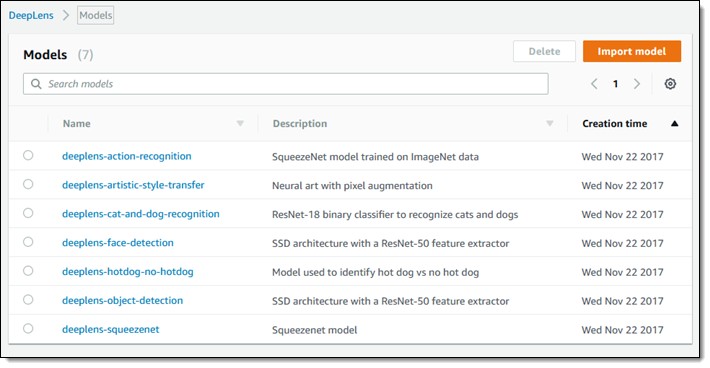Select deeplens-action-recognition radio button
Image resolution: width=710 pixels, height=368 pixels.
tap(28, 155)
